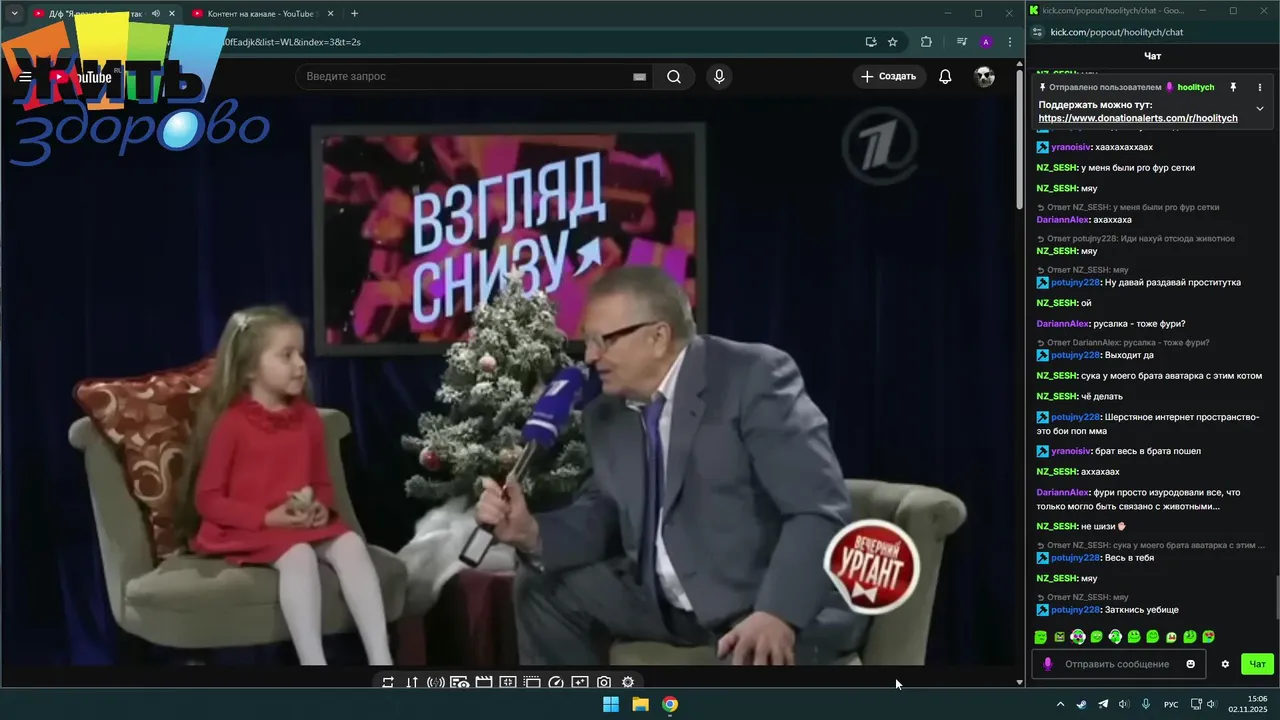The width and height of the screenshot is (1280, 720).
Task: Click the purple microphone in chat input
Action: pos(1048,664)
